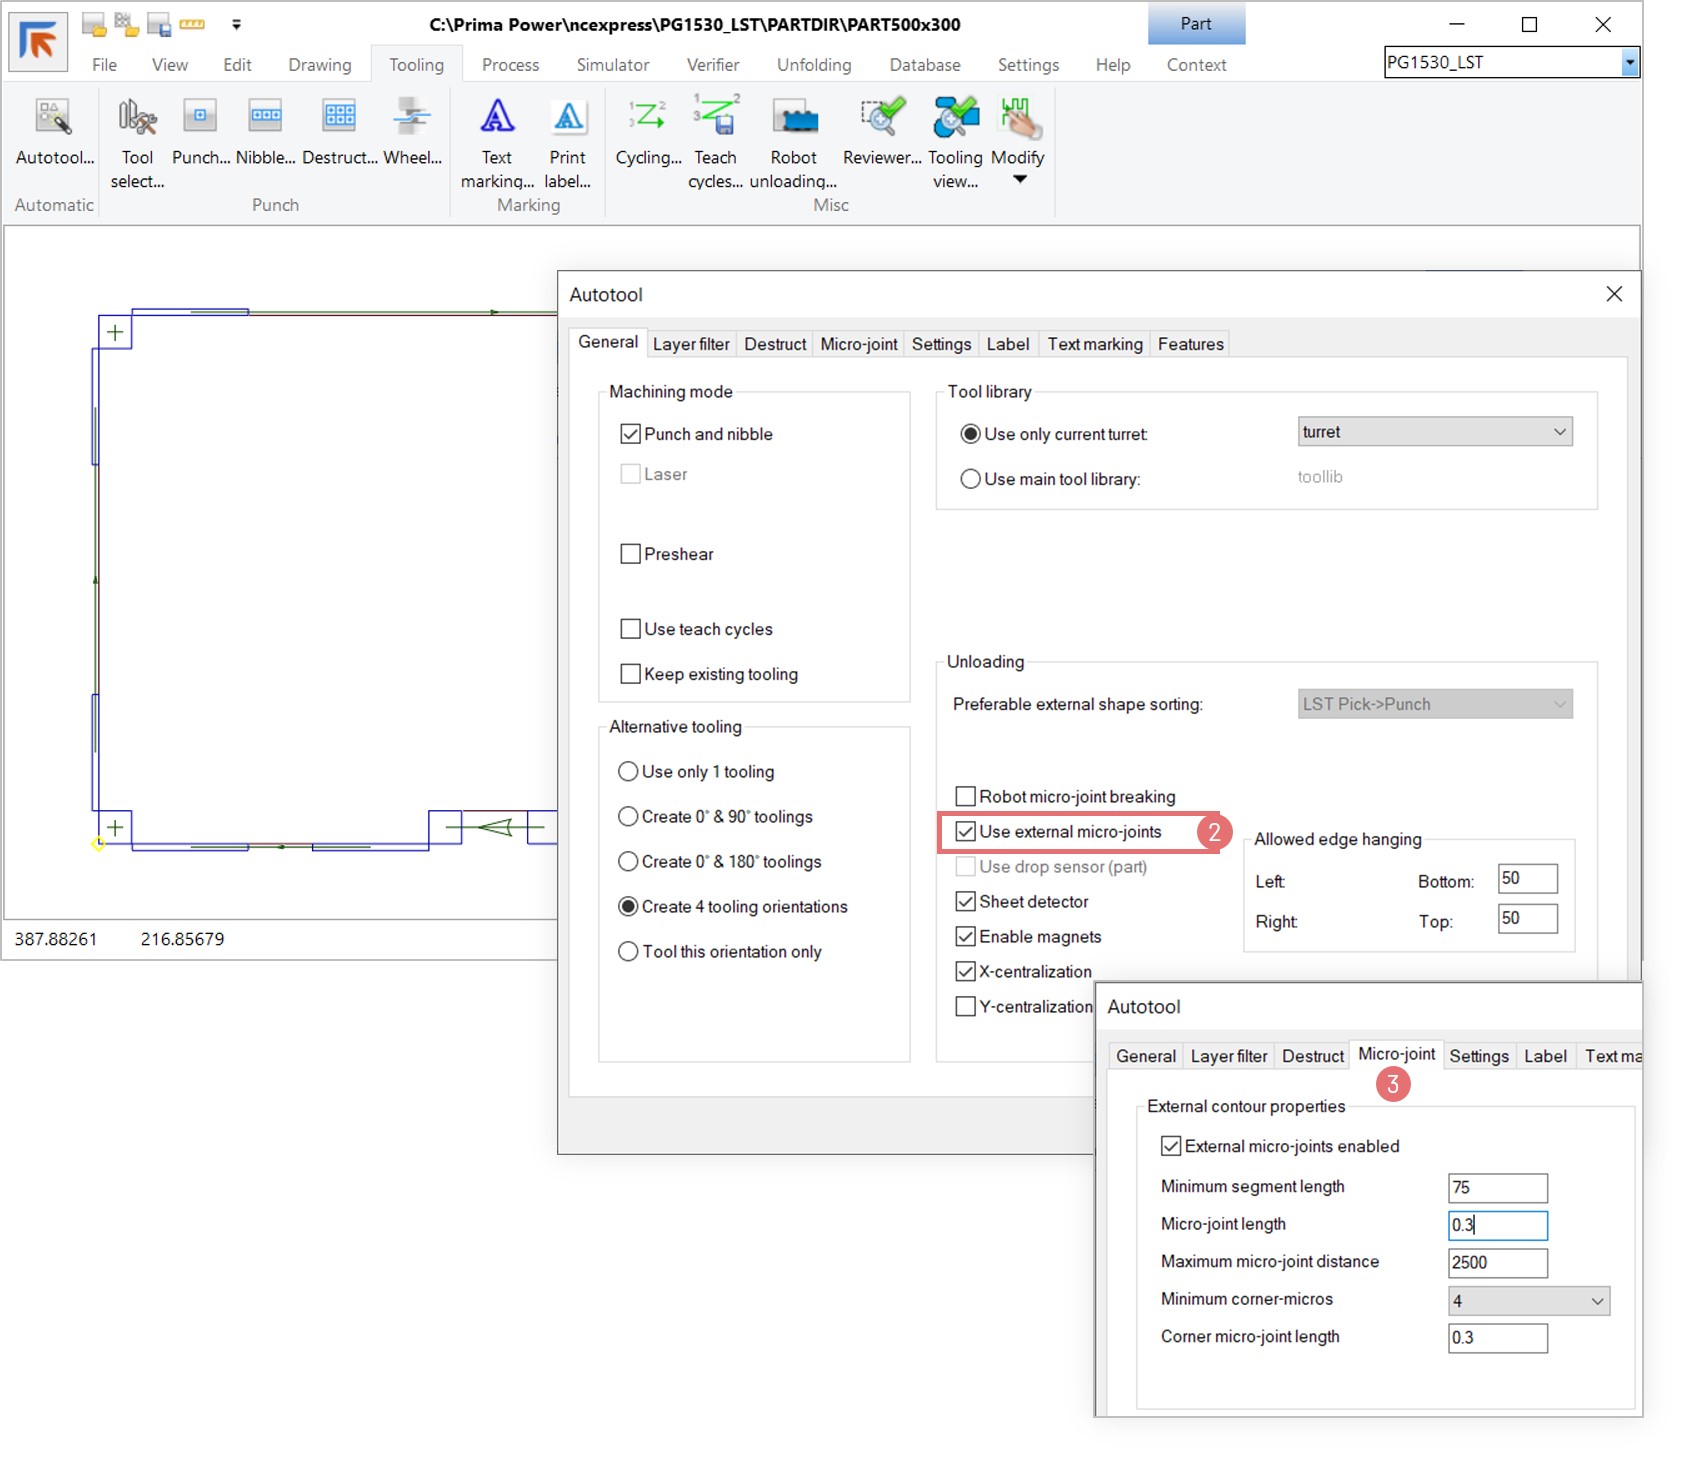Viewport: 1686px width, 1460px height.
Task: Expand the PG1530_LST machine dropdown
Action: (x=1629, y=63)
